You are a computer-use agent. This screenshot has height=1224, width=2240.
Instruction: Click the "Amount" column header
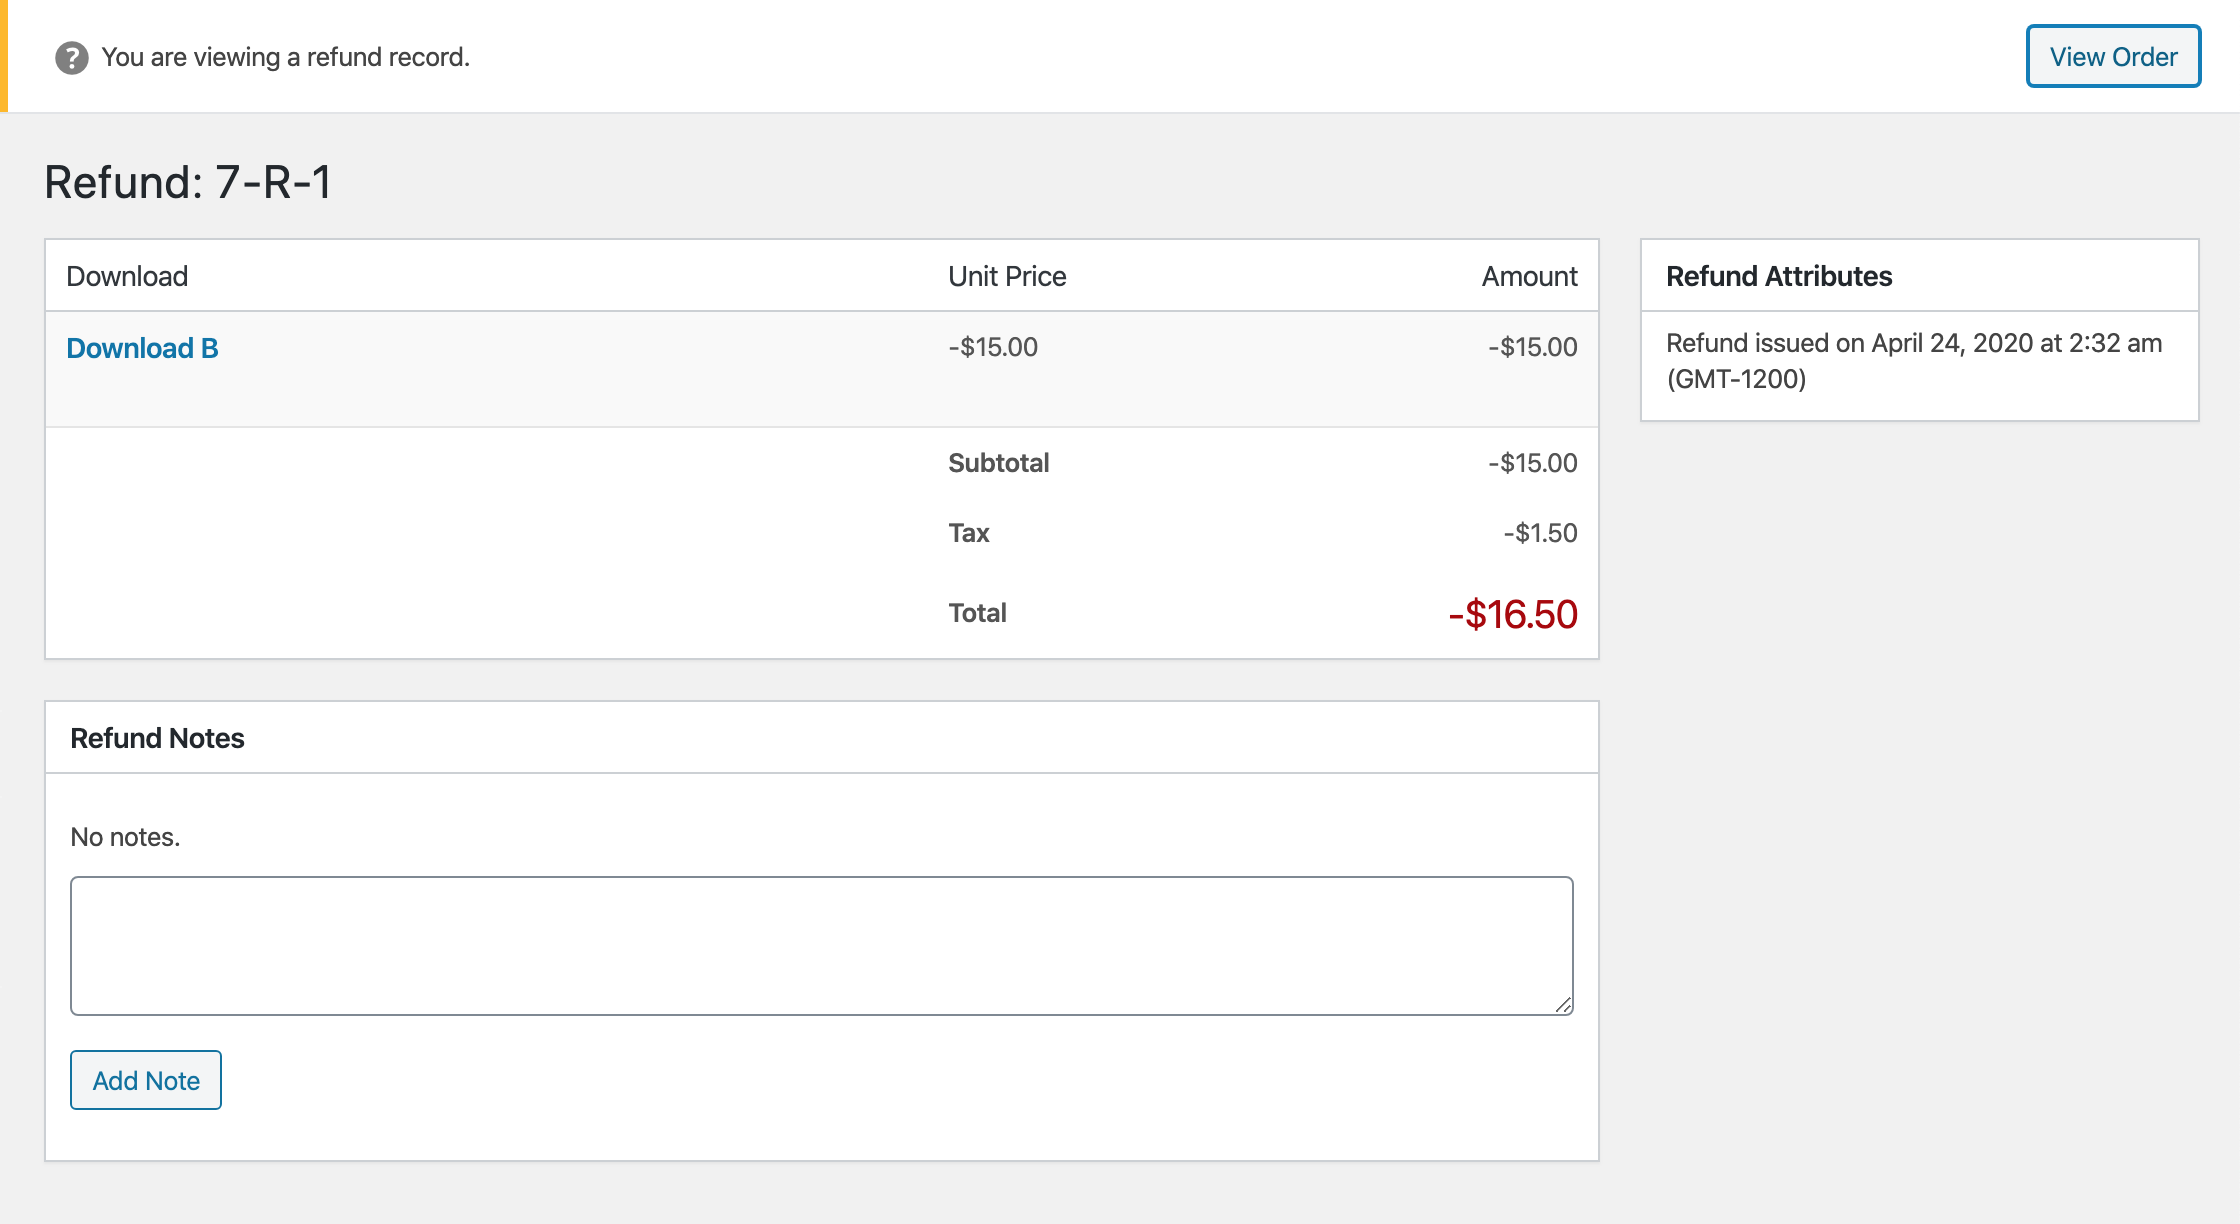1530,276
